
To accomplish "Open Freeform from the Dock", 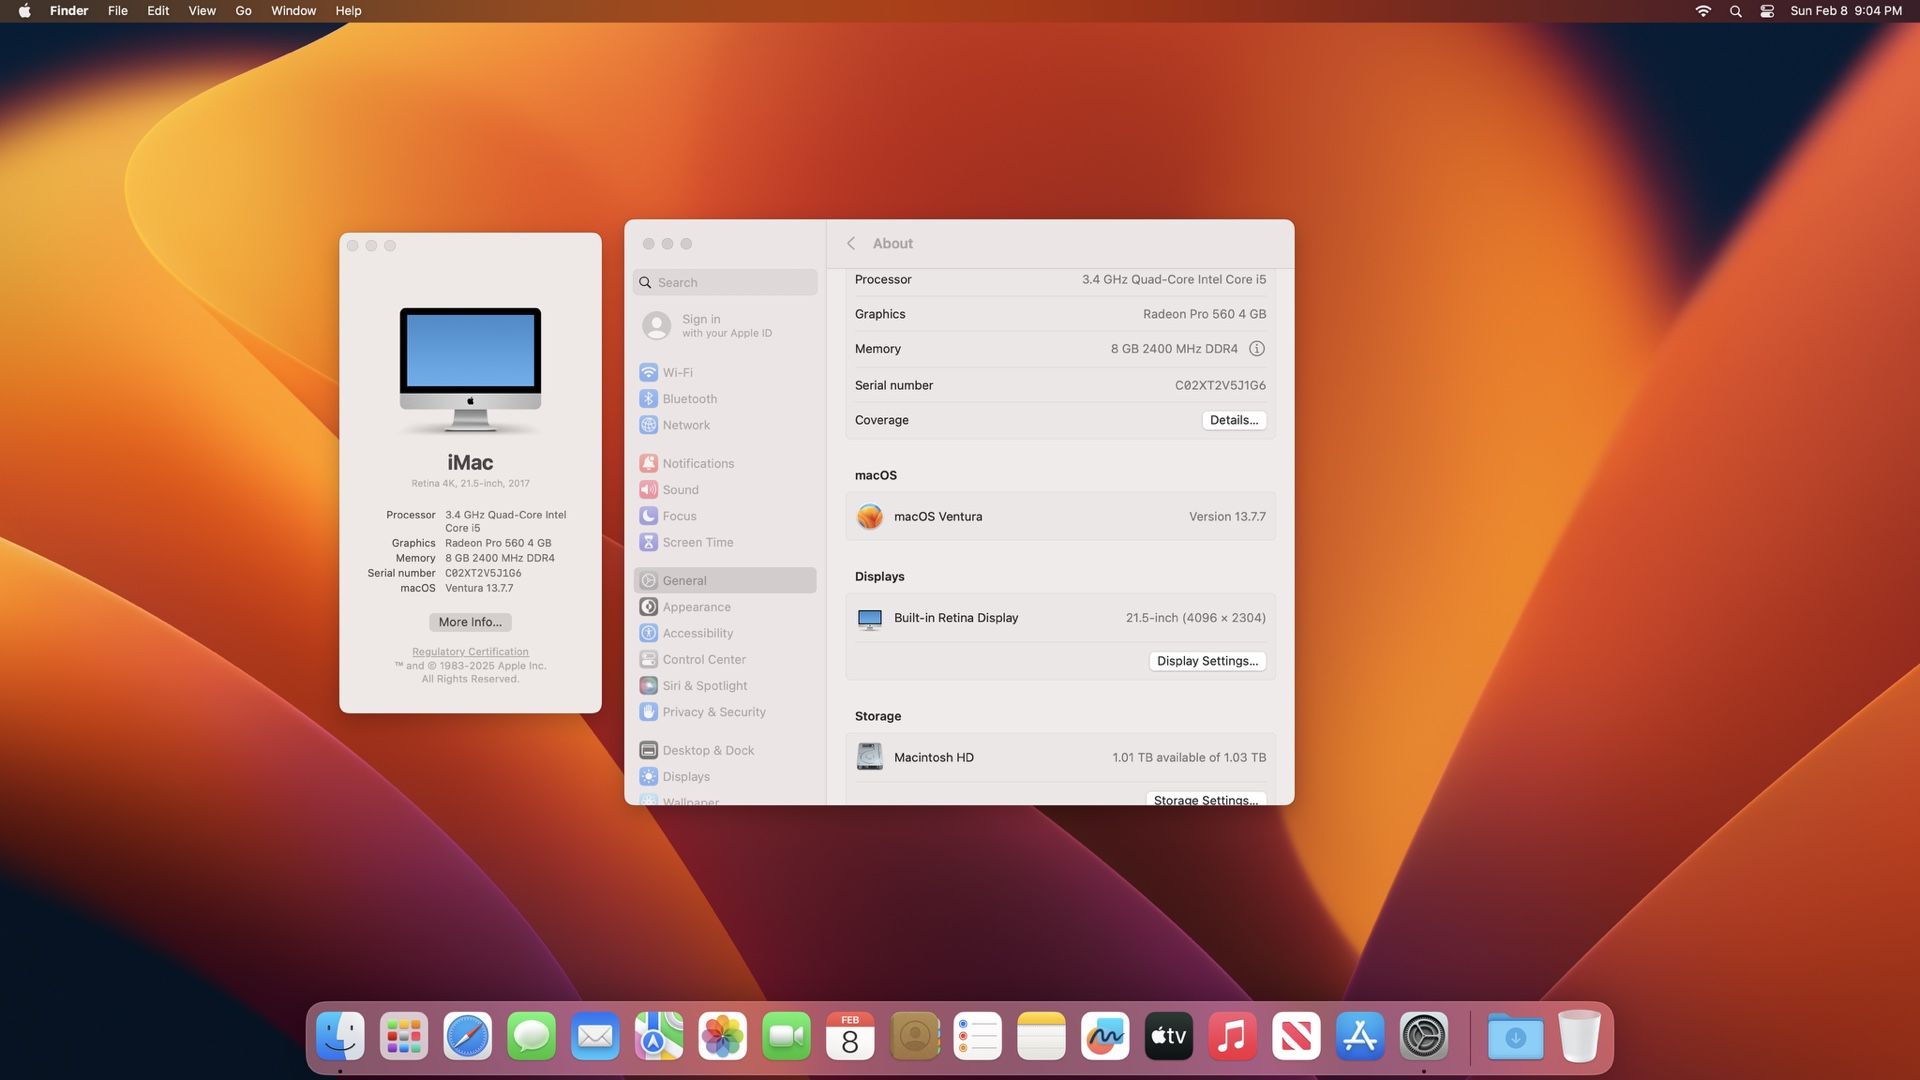I will [x=1105, y=1036].
